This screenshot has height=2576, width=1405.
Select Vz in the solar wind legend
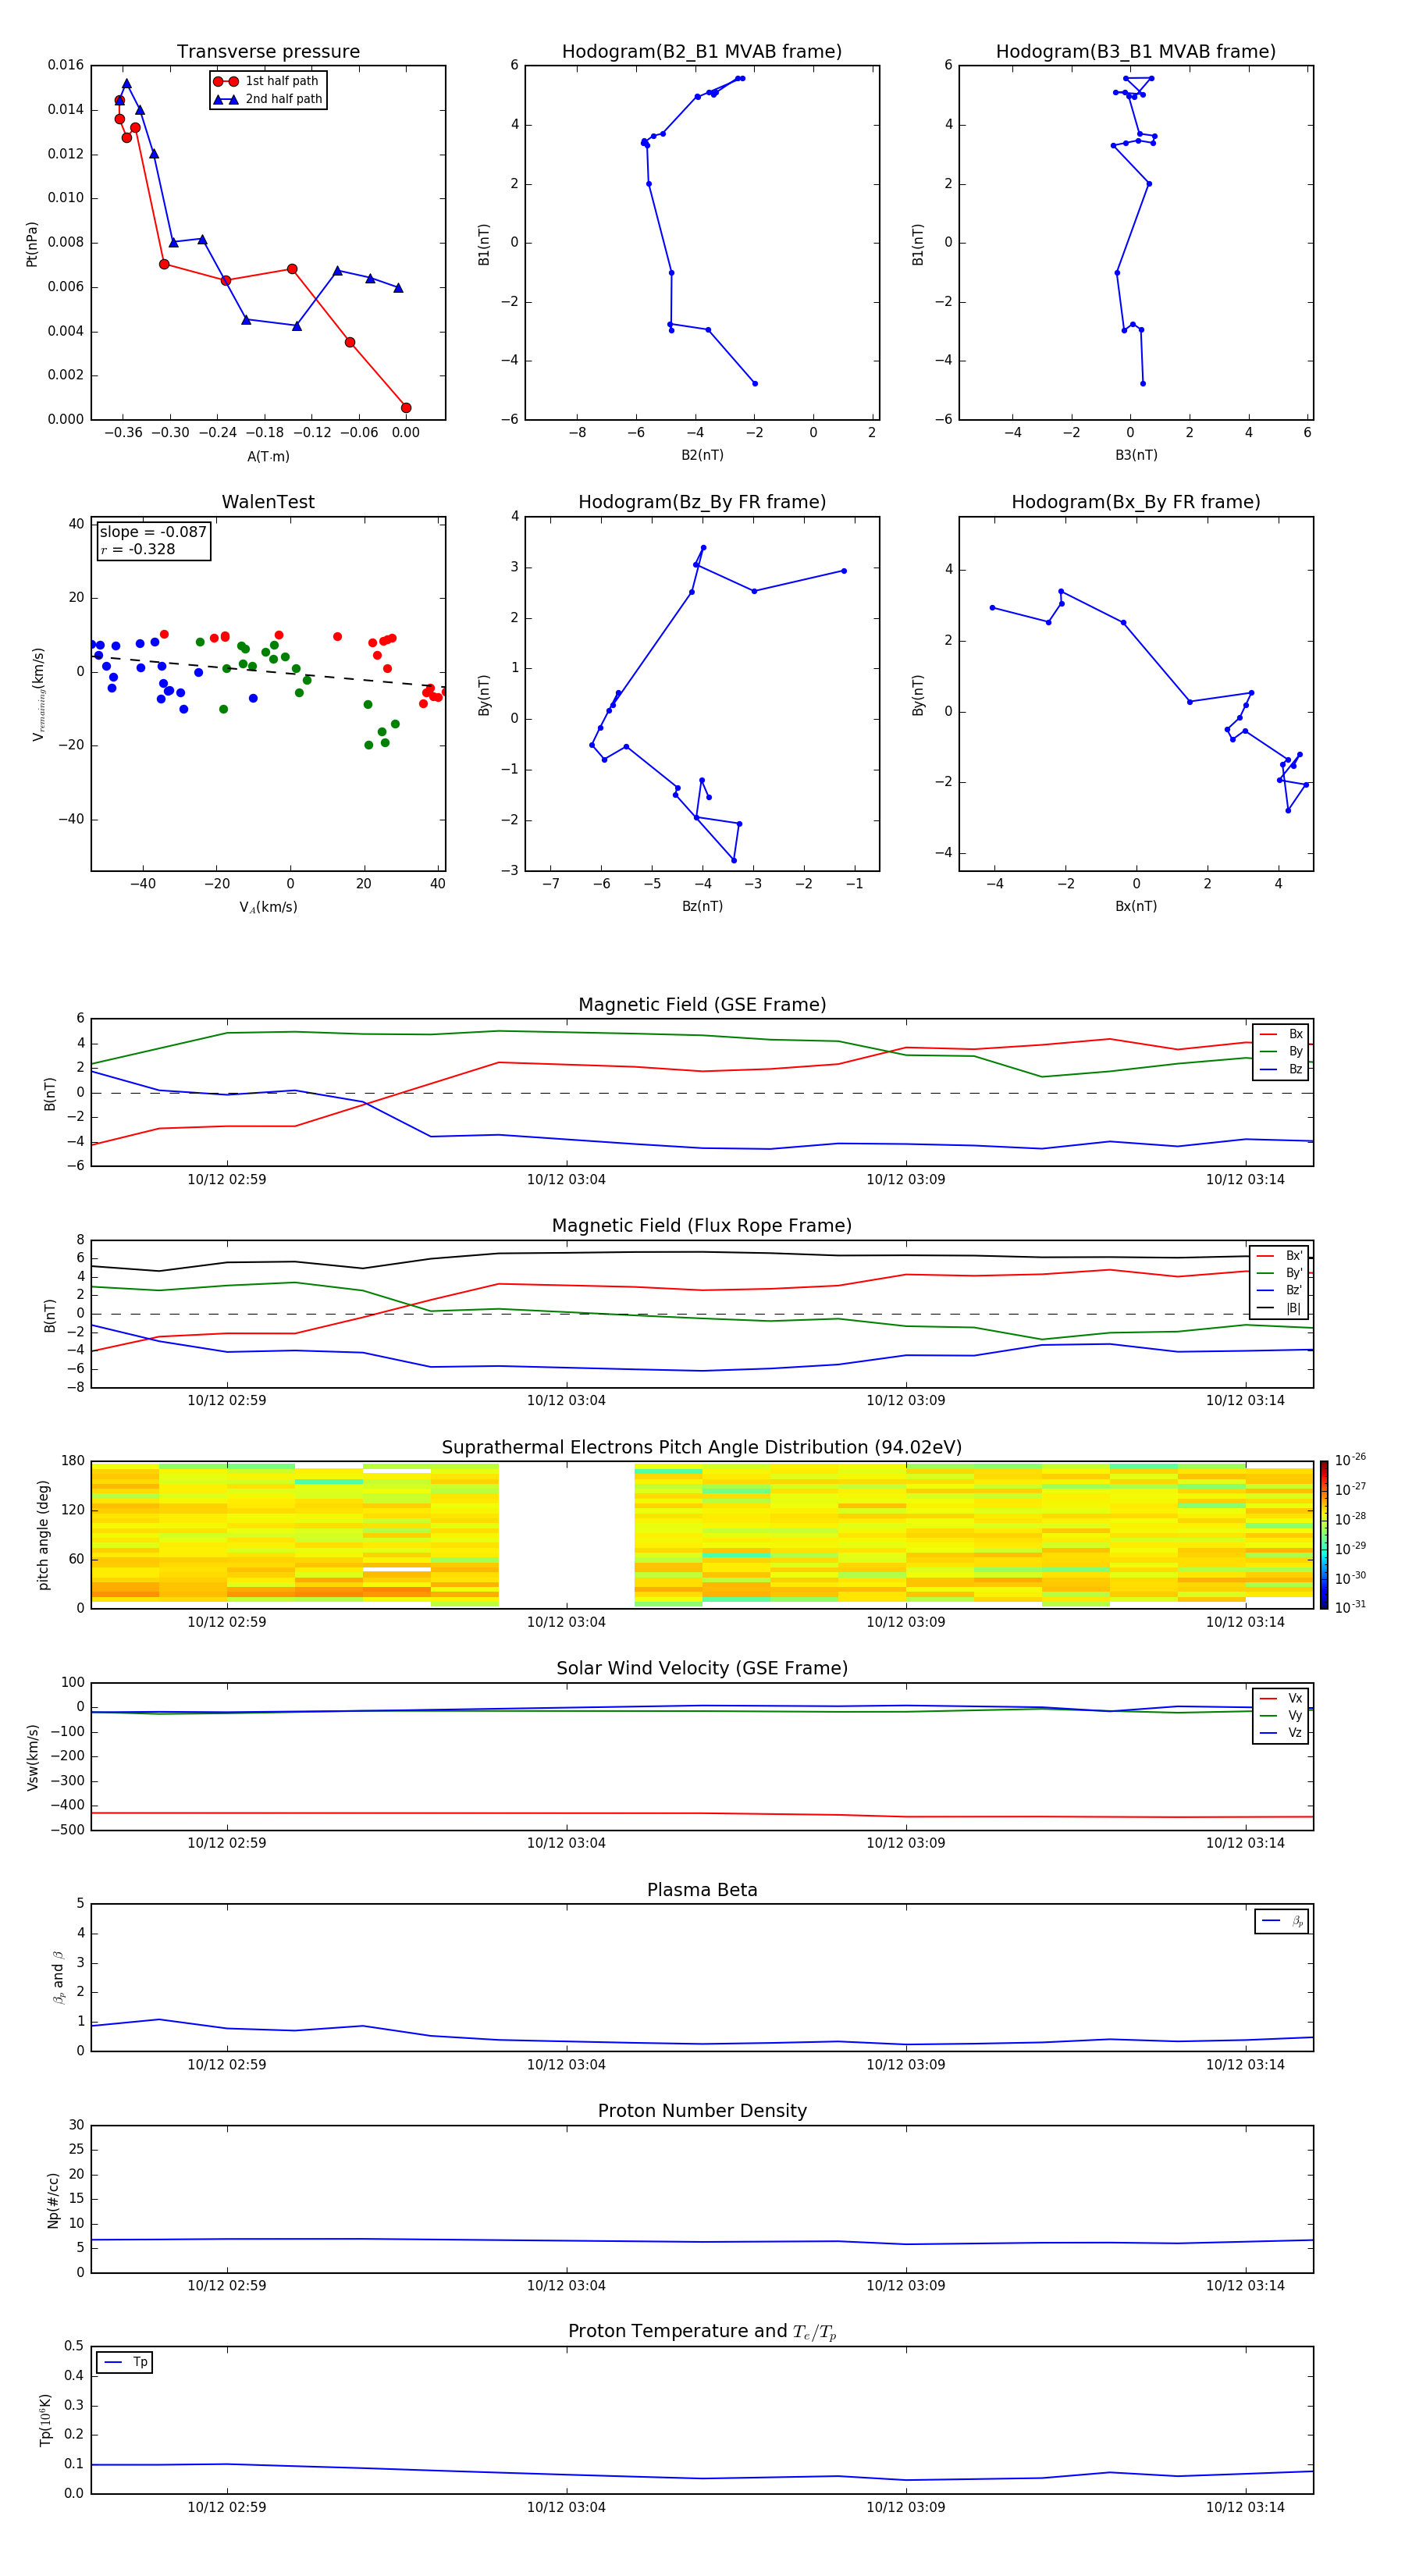pos(1281,1732)
